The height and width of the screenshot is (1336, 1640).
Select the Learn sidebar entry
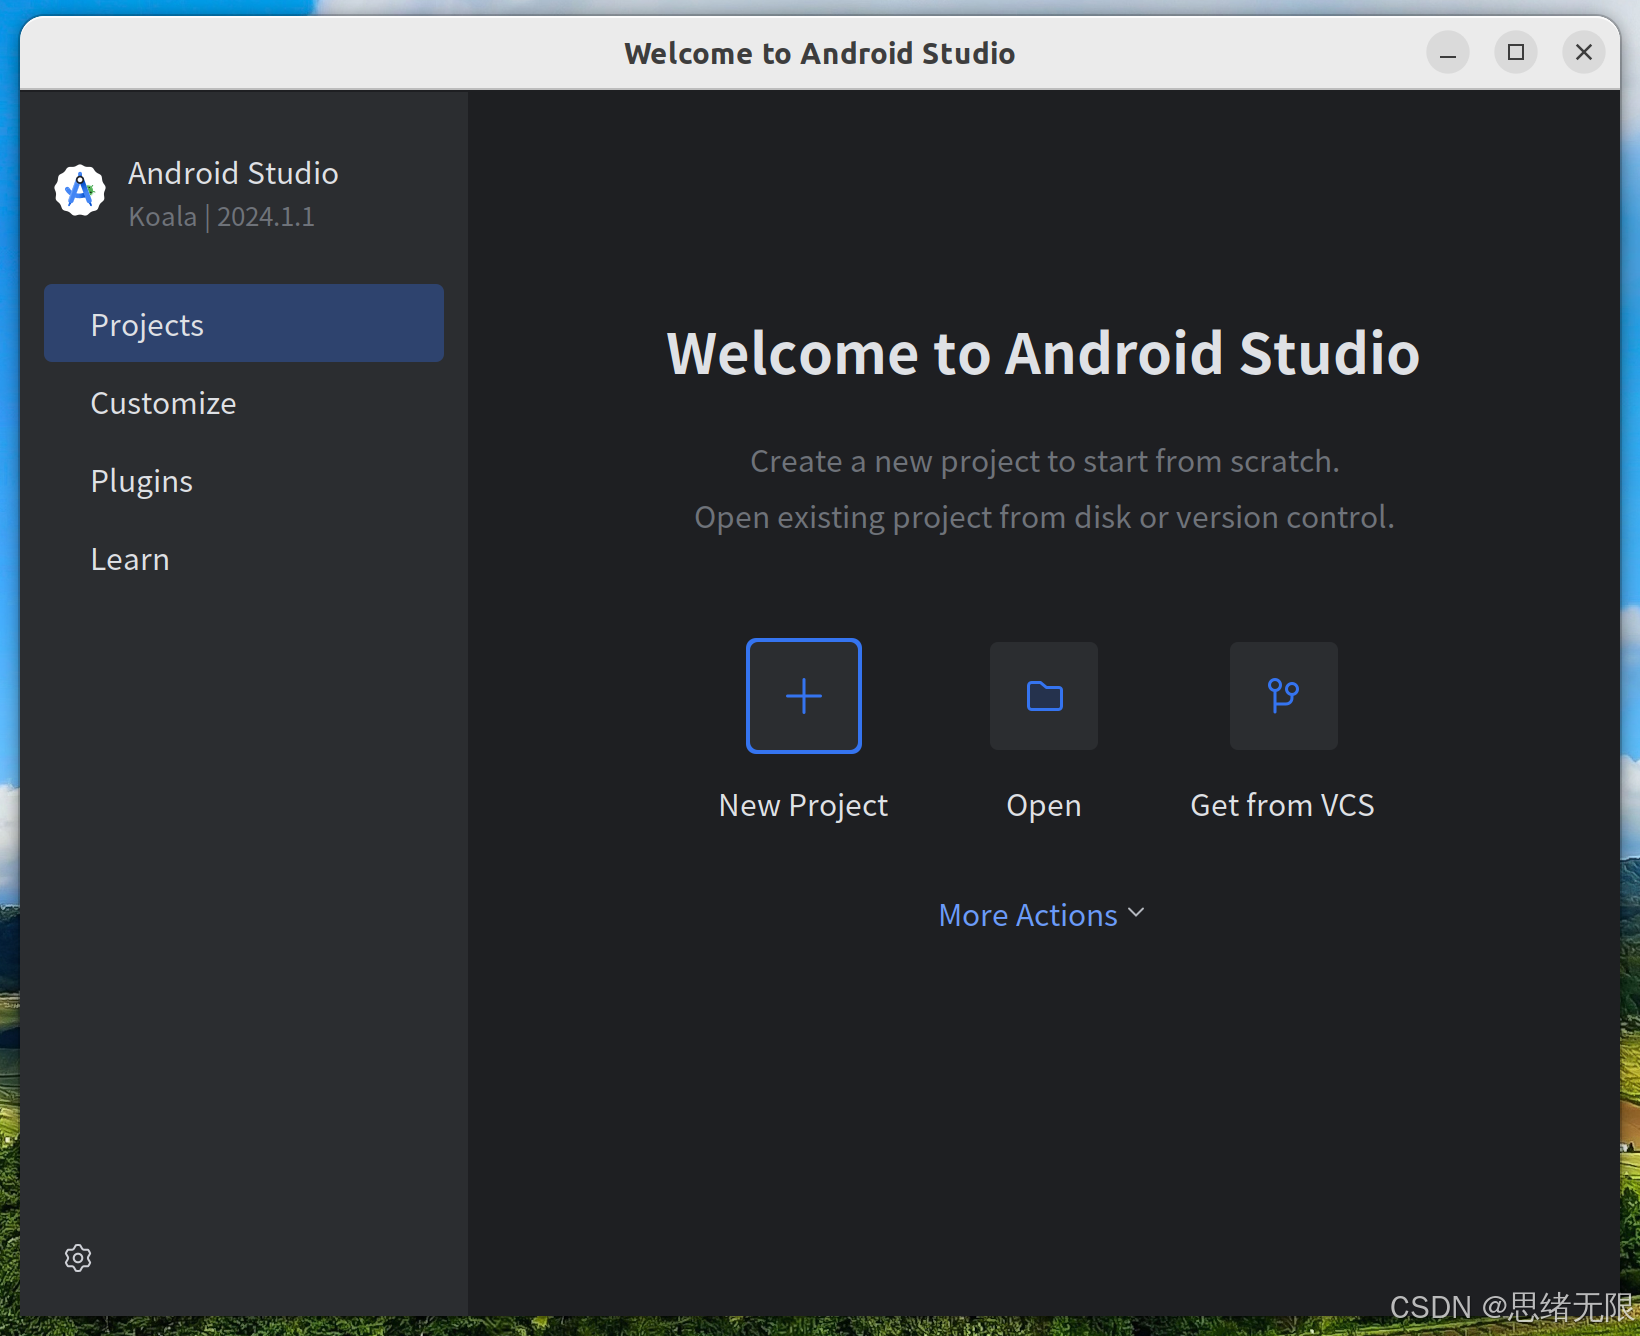coord(130,558)
